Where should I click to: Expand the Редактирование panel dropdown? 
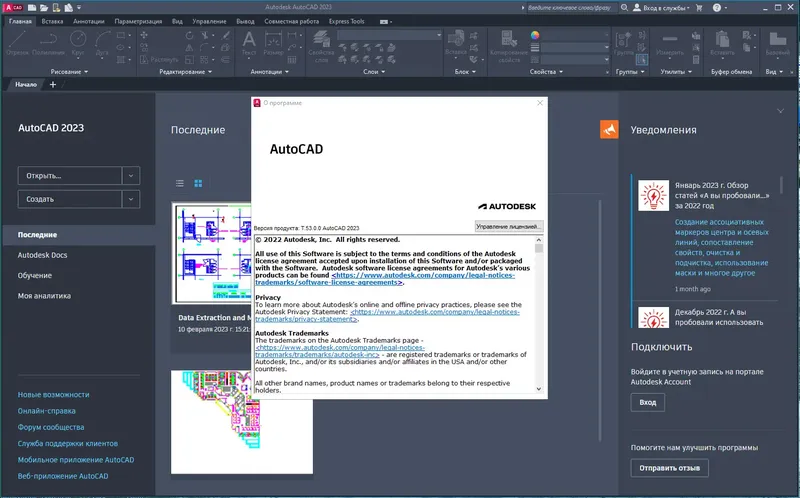pos(186,72)
